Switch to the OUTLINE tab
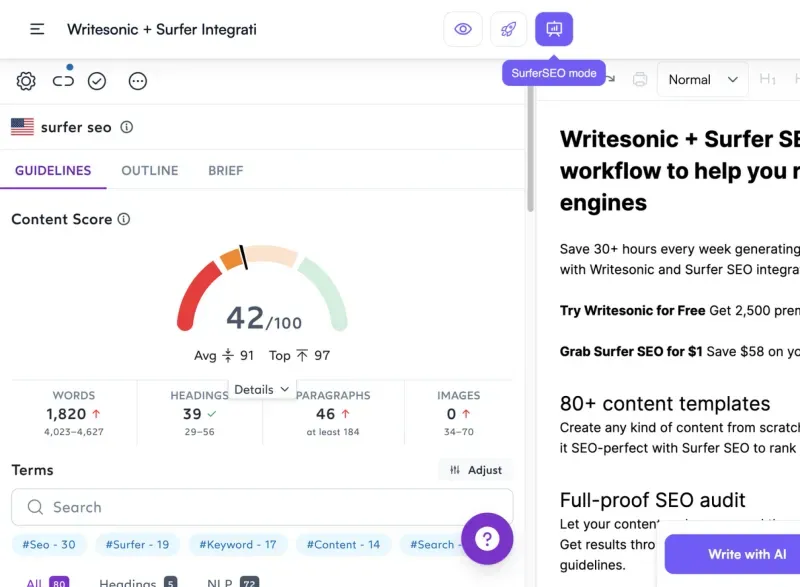 [149, 170]
